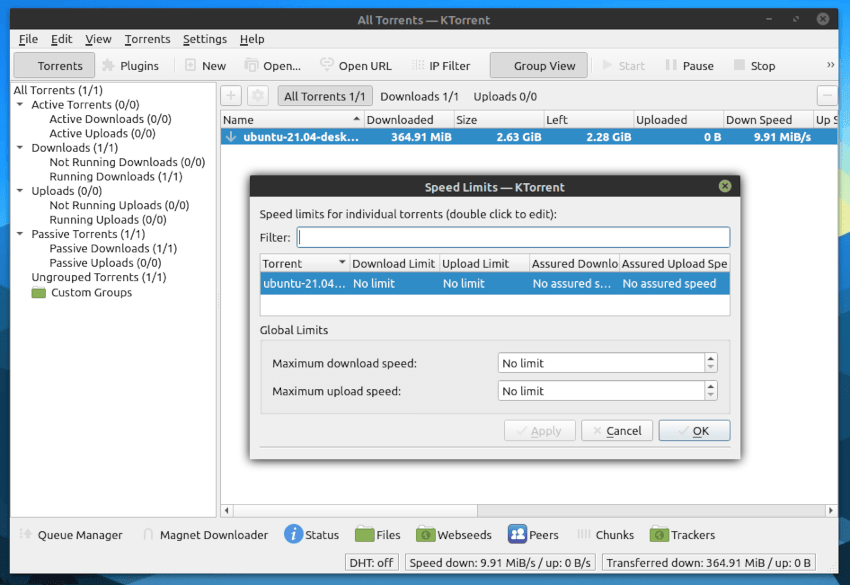Viewport: 850px width, 585px height.
Task: Toggle the Group View button
Action: click(537, 66)
